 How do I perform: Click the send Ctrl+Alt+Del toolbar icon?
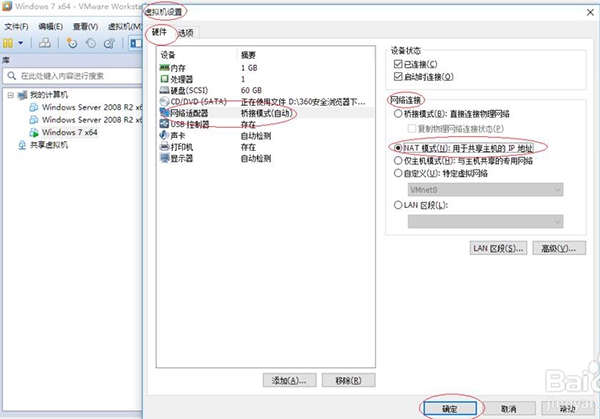tap(45, 43)
